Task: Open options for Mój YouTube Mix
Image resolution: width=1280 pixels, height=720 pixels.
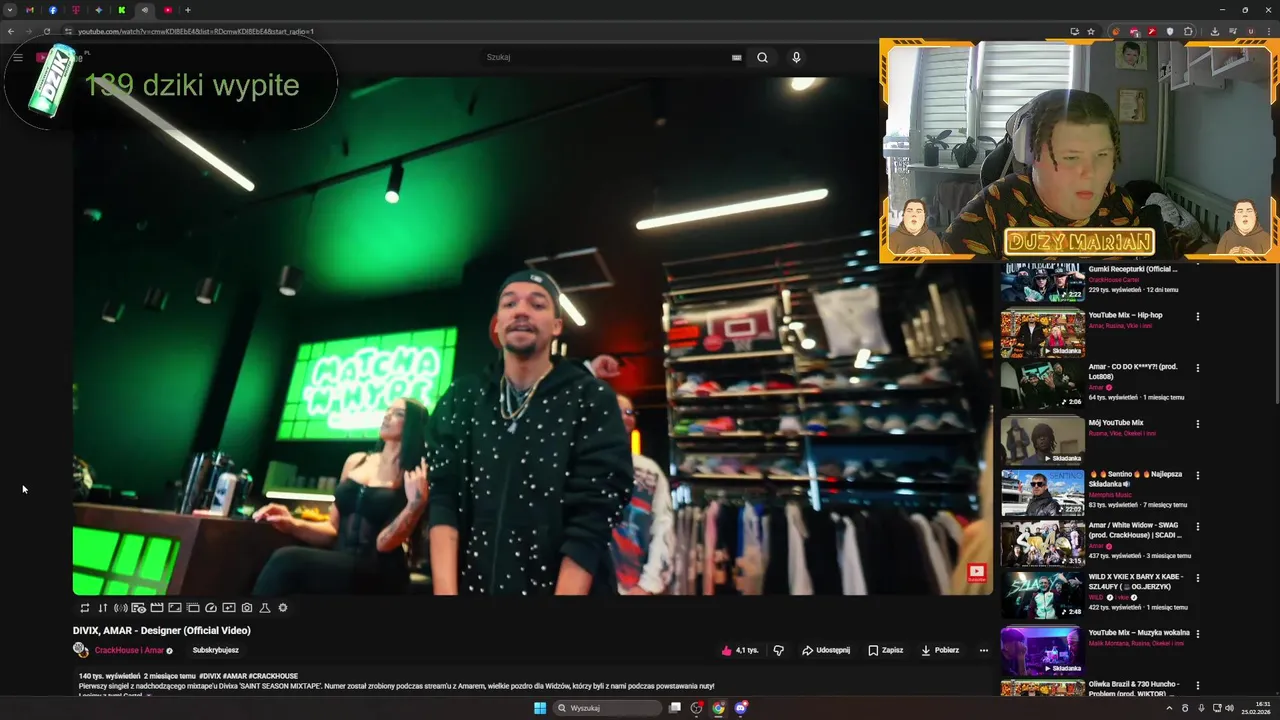Action: 1197,424
